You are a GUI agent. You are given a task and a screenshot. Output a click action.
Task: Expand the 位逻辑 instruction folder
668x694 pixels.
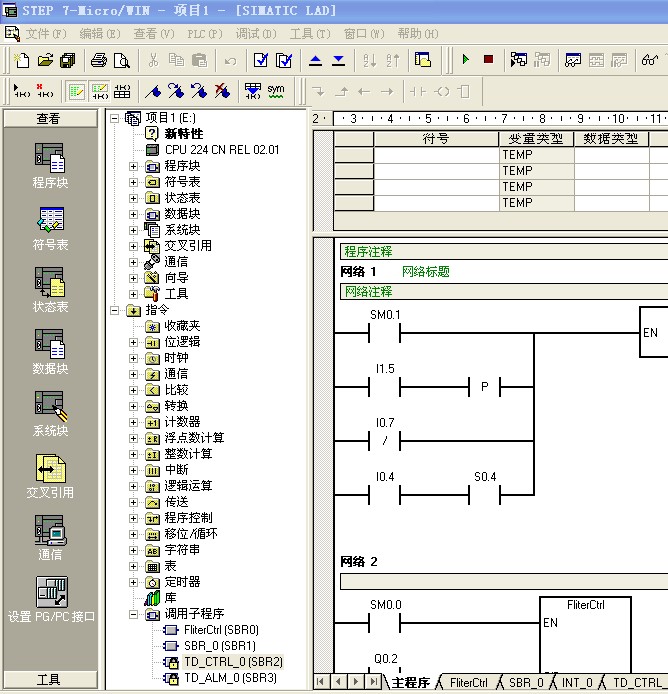134,342
